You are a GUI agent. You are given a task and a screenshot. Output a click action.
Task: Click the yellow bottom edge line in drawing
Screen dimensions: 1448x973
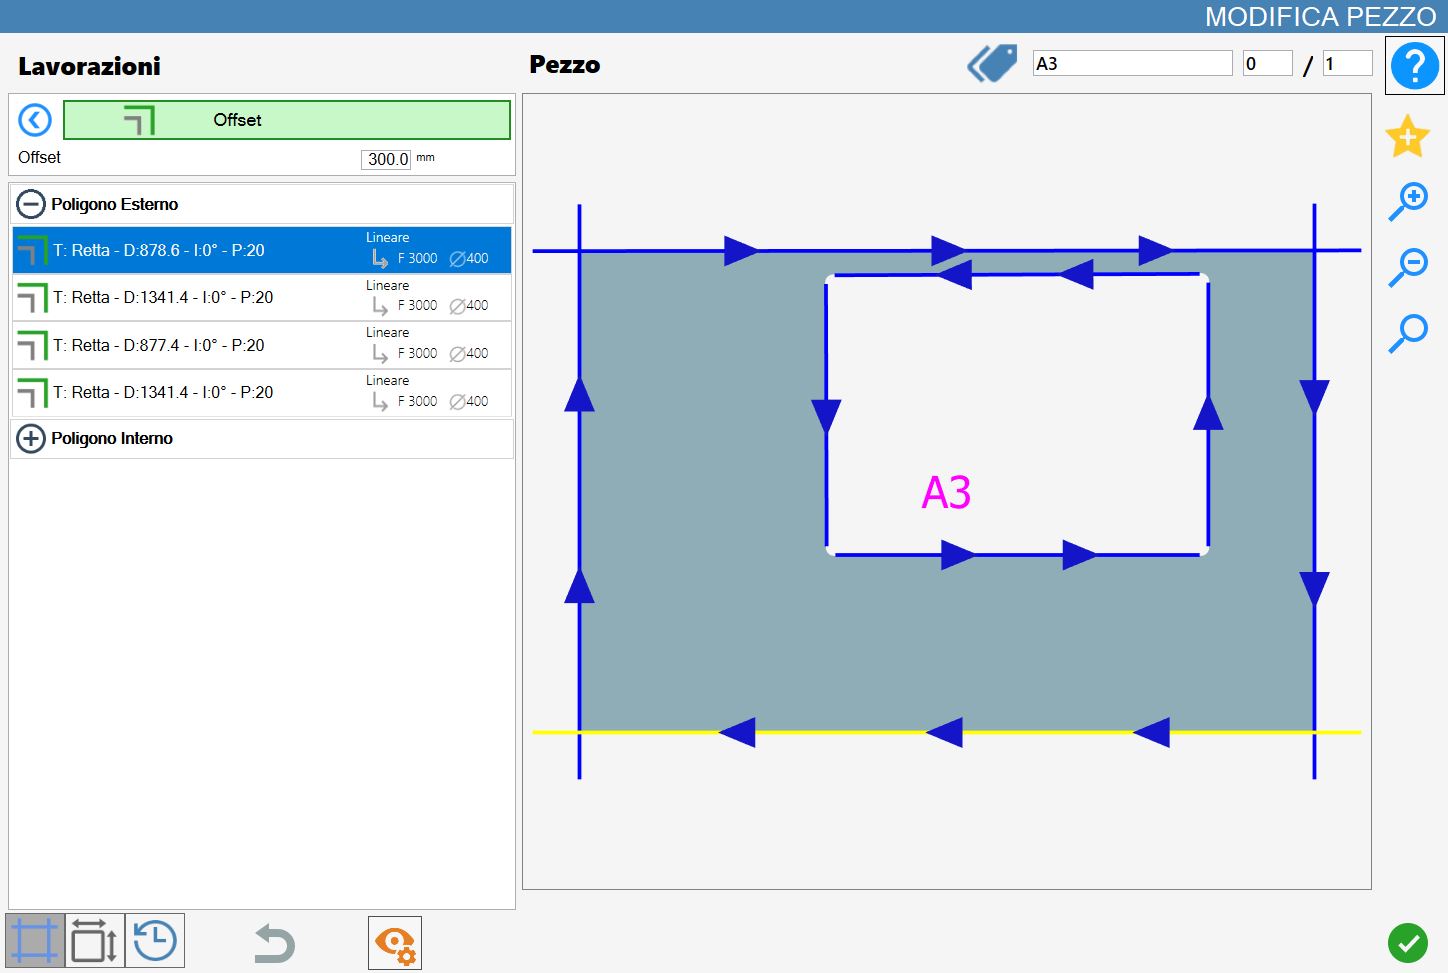tap(946, 733)
